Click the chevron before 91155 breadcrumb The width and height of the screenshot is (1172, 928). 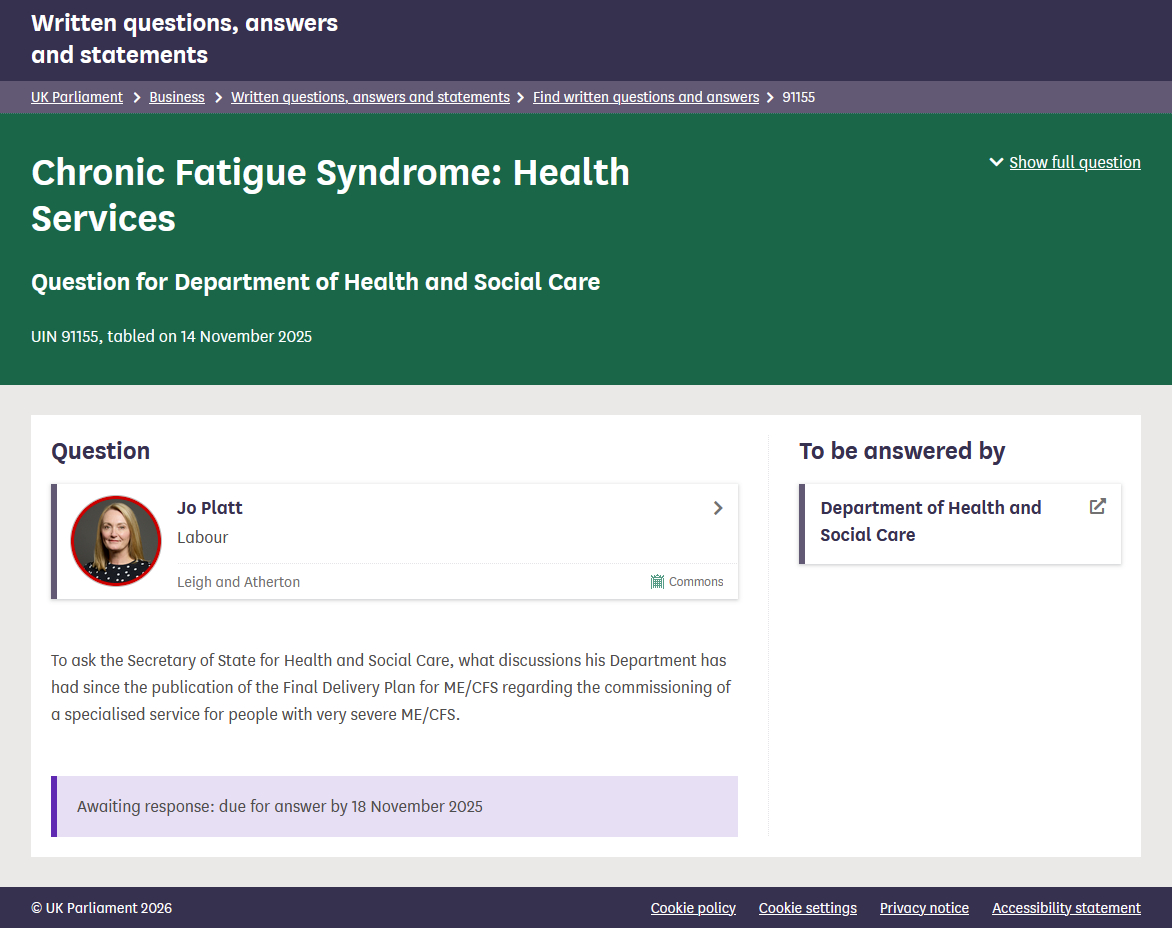click(x=770, y=97)
